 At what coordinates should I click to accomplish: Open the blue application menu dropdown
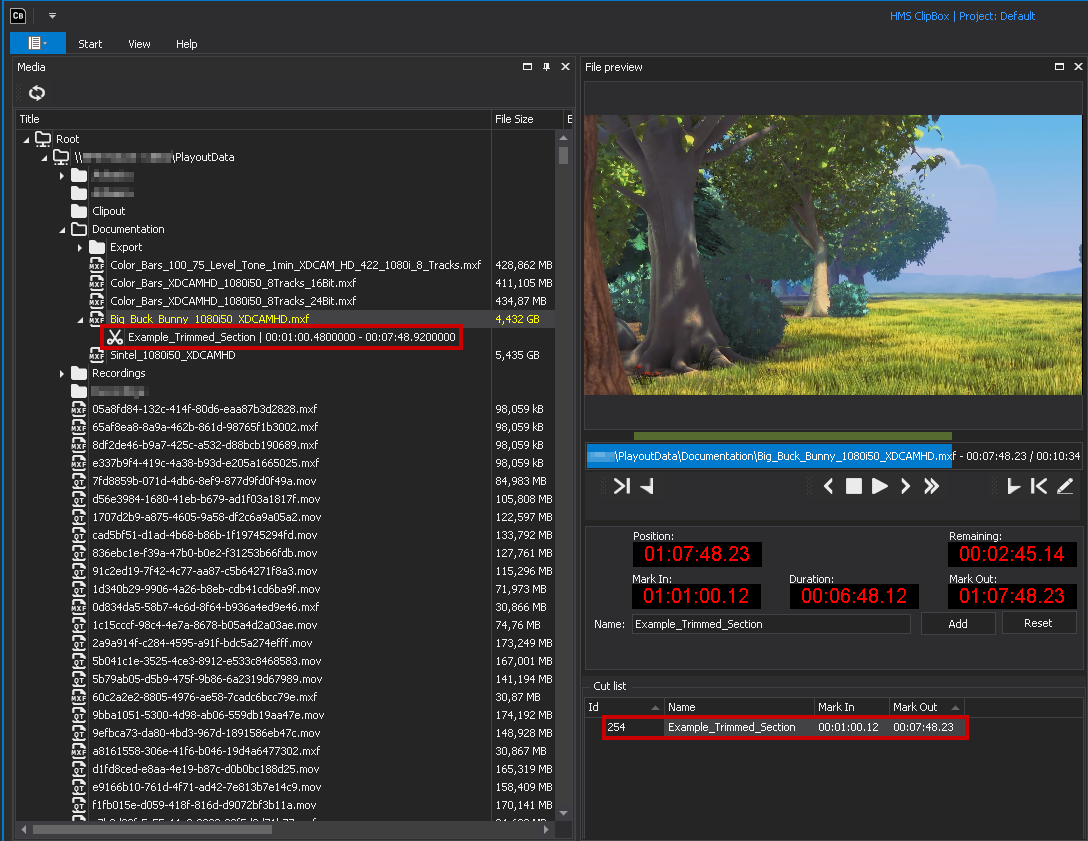pos(37,43)
